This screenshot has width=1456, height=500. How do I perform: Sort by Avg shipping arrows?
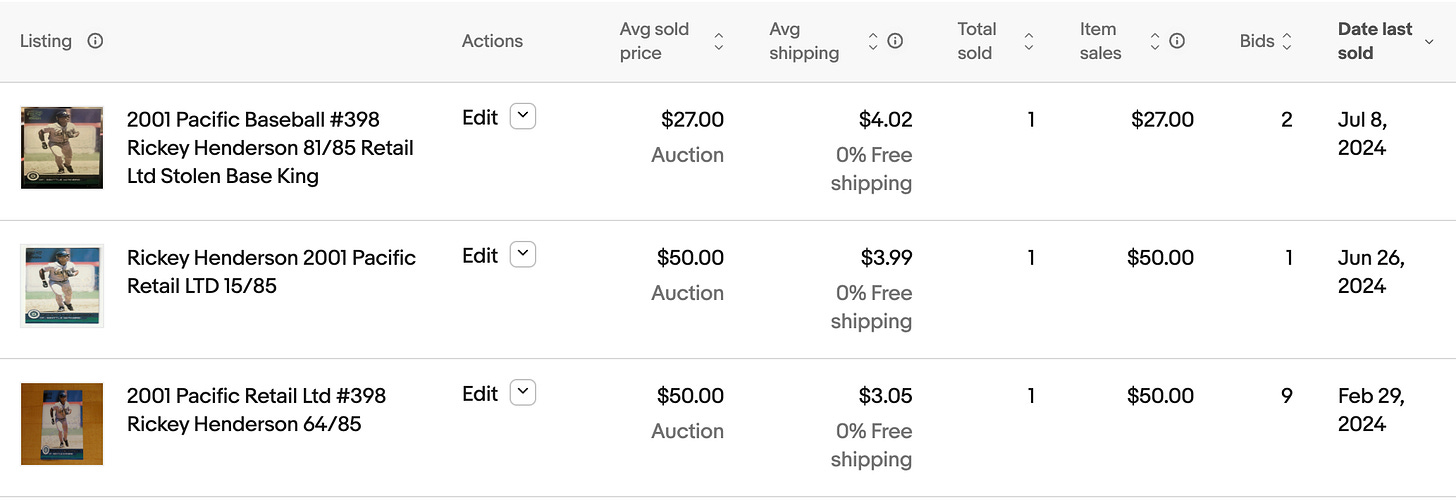[x=873, y=41]
